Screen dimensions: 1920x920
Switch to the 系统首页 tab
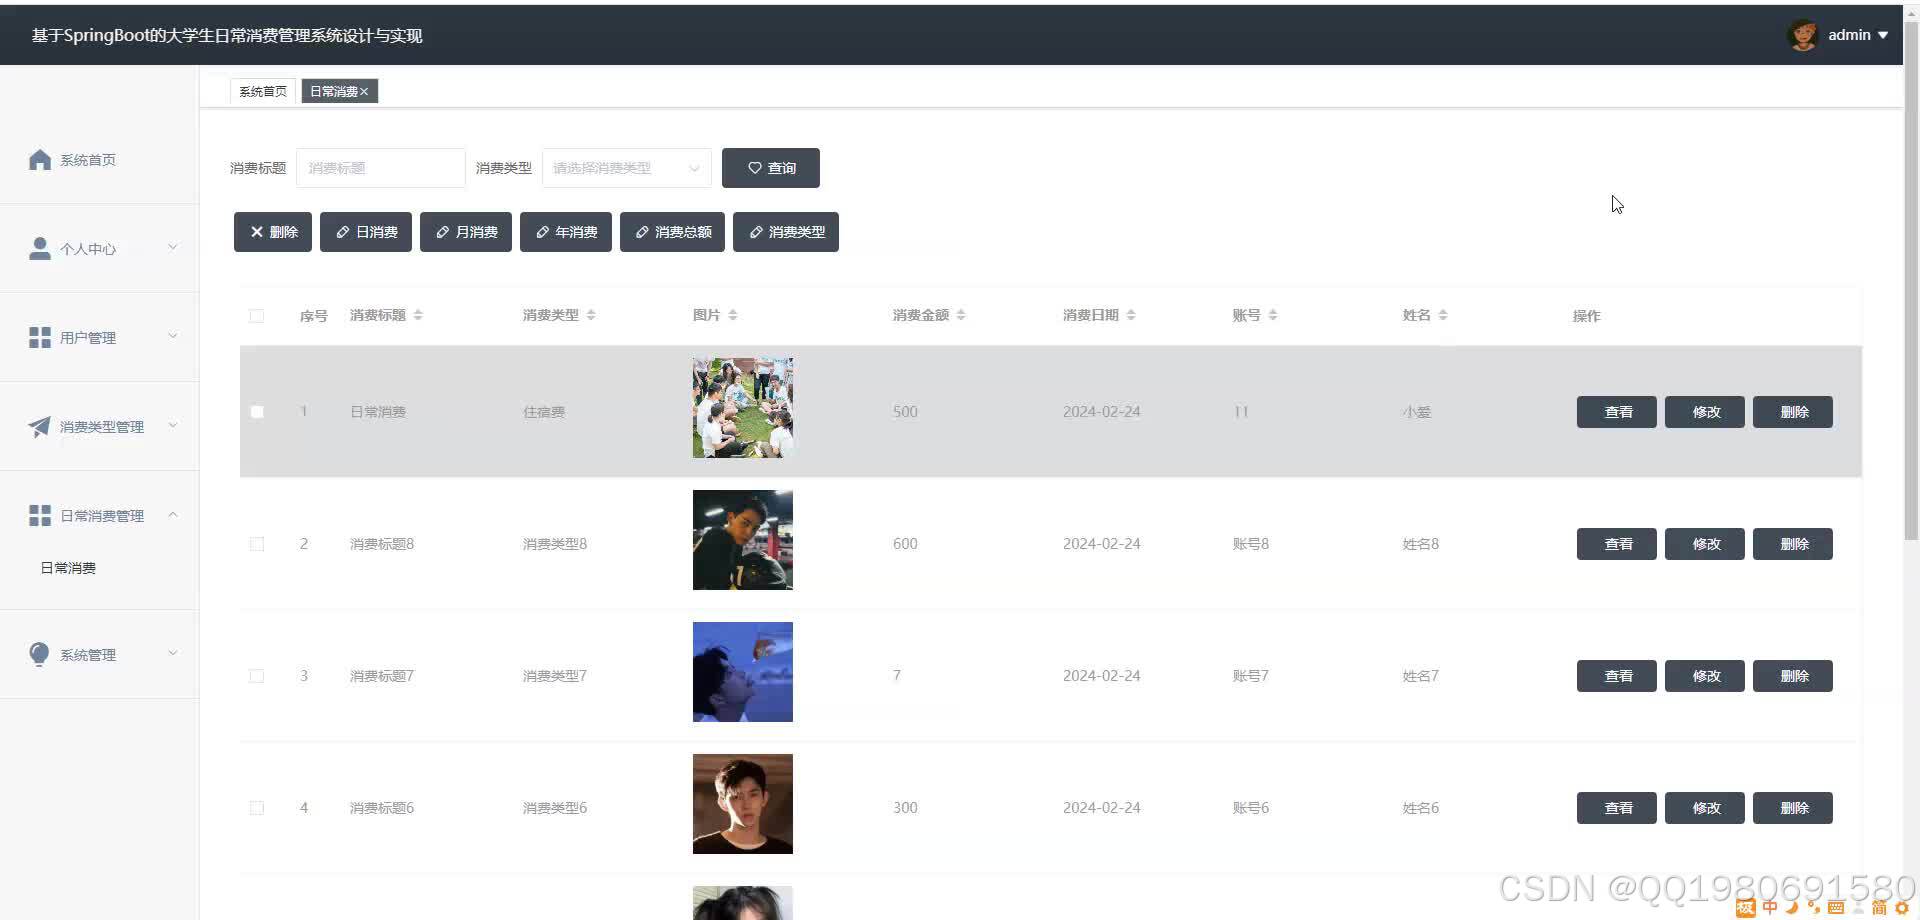263,91
